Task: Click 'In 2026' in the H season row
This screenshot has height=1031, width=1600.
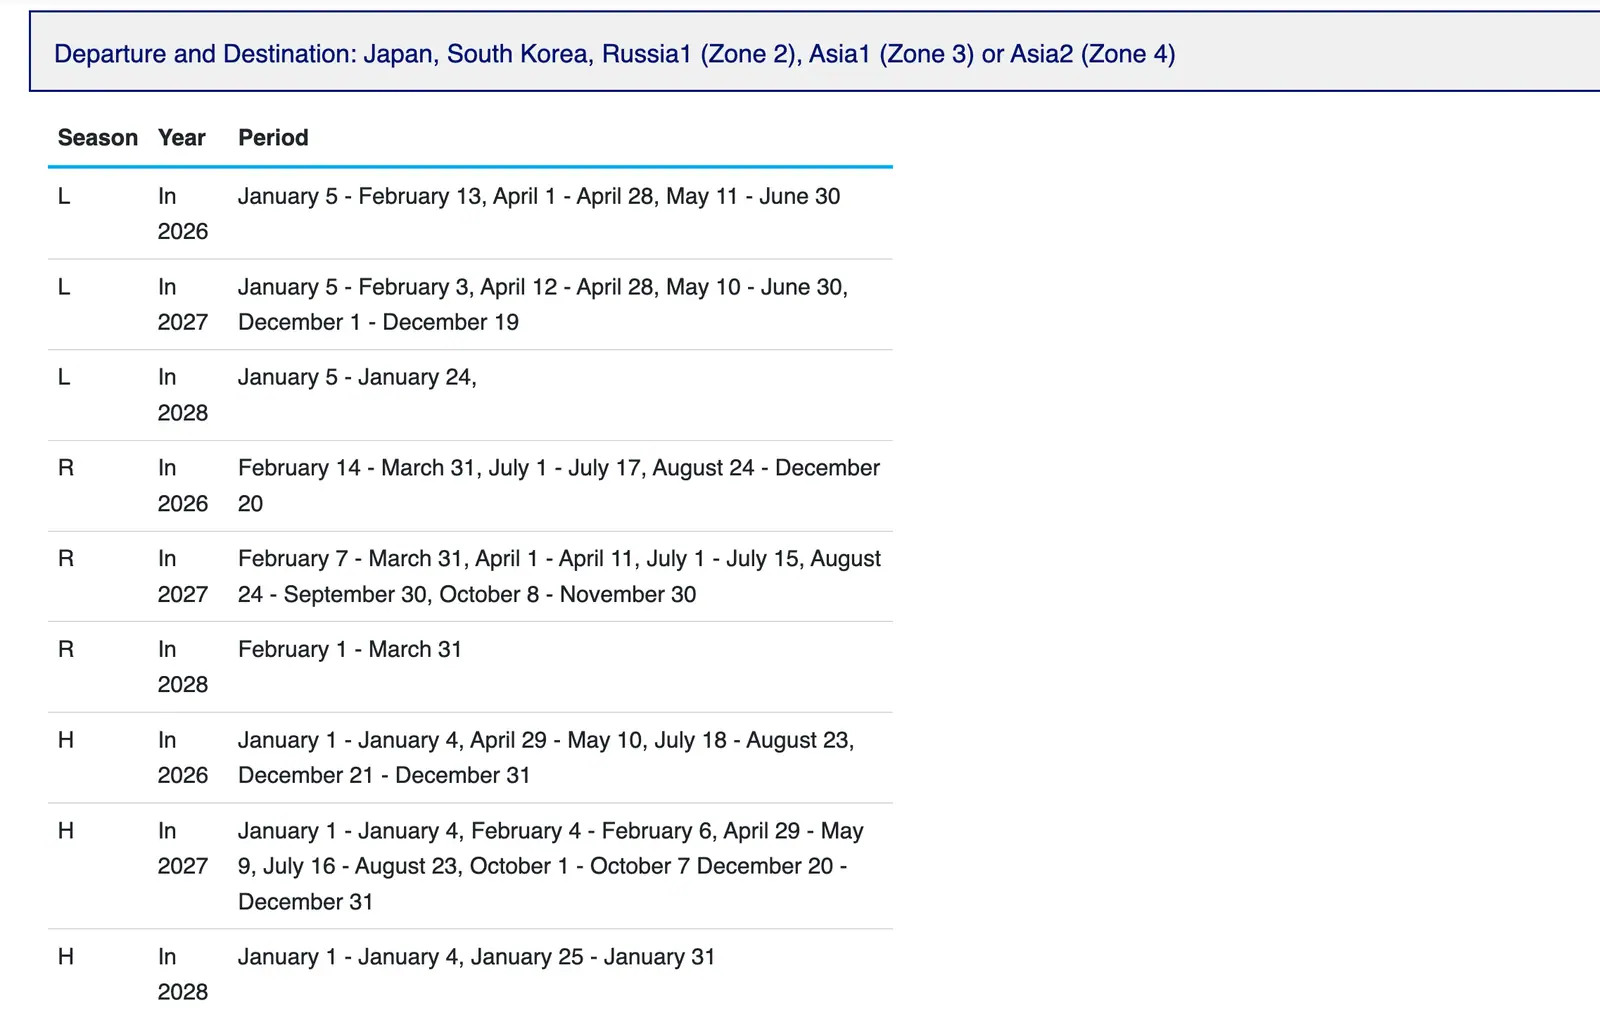Action: 183,758
